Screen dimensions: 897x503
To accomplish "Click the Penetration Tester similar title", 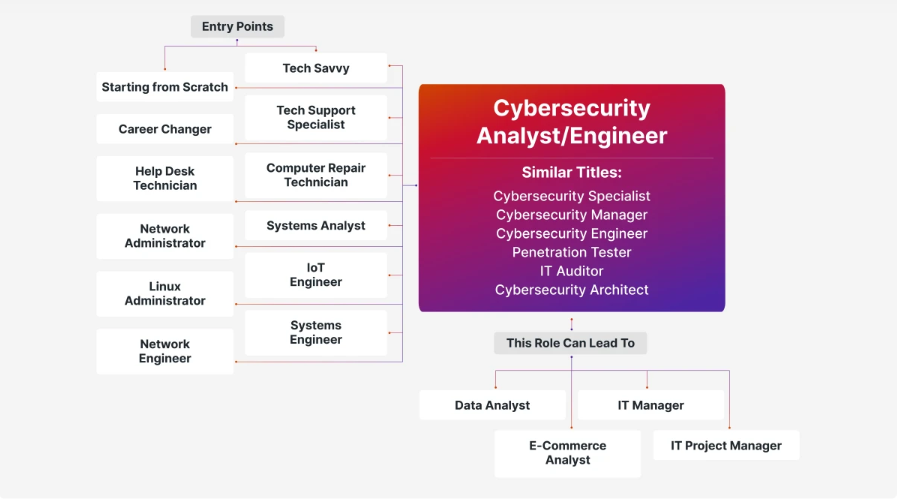I will tap(572, 252).
